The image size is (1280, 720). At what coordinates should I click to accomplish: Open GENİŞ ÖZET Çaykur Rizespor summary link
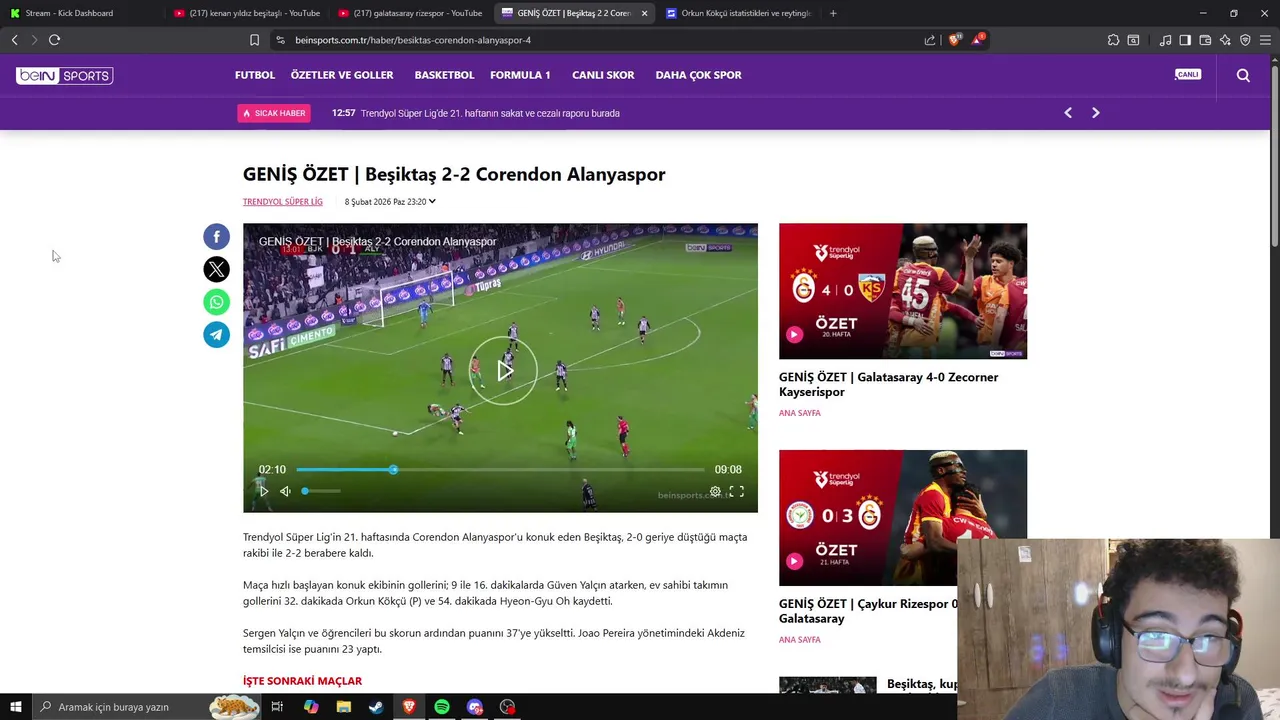pyautogui.click(x=868, y=611)
